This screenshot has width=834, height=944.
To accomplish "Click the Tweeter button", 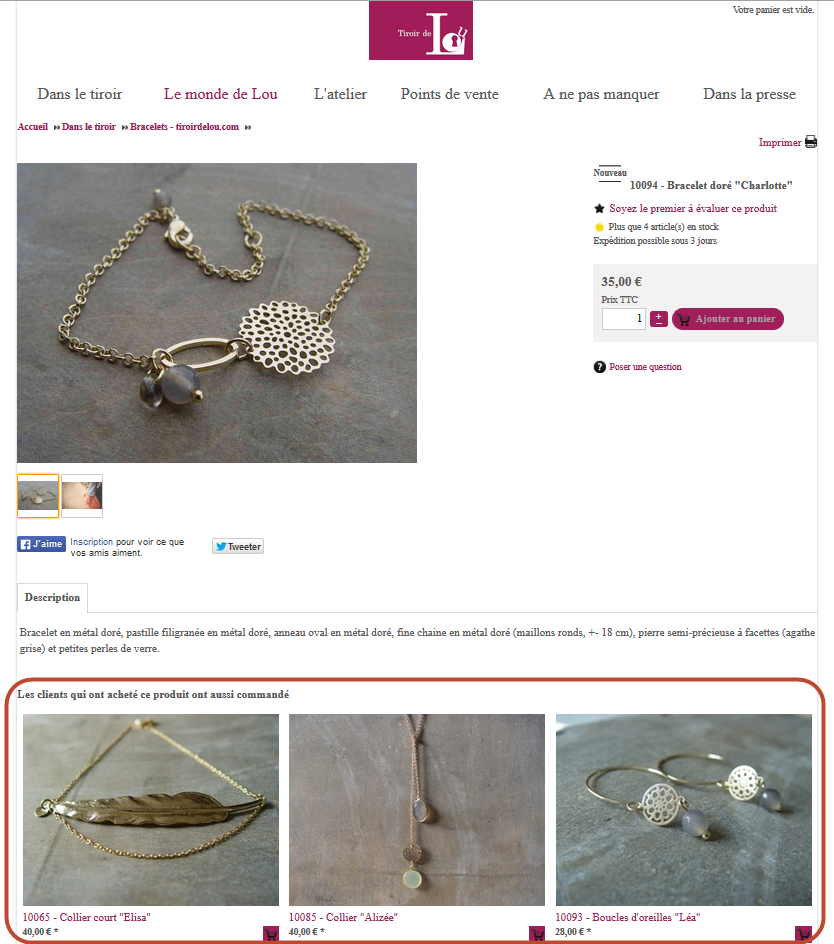I will pos(238,546).
